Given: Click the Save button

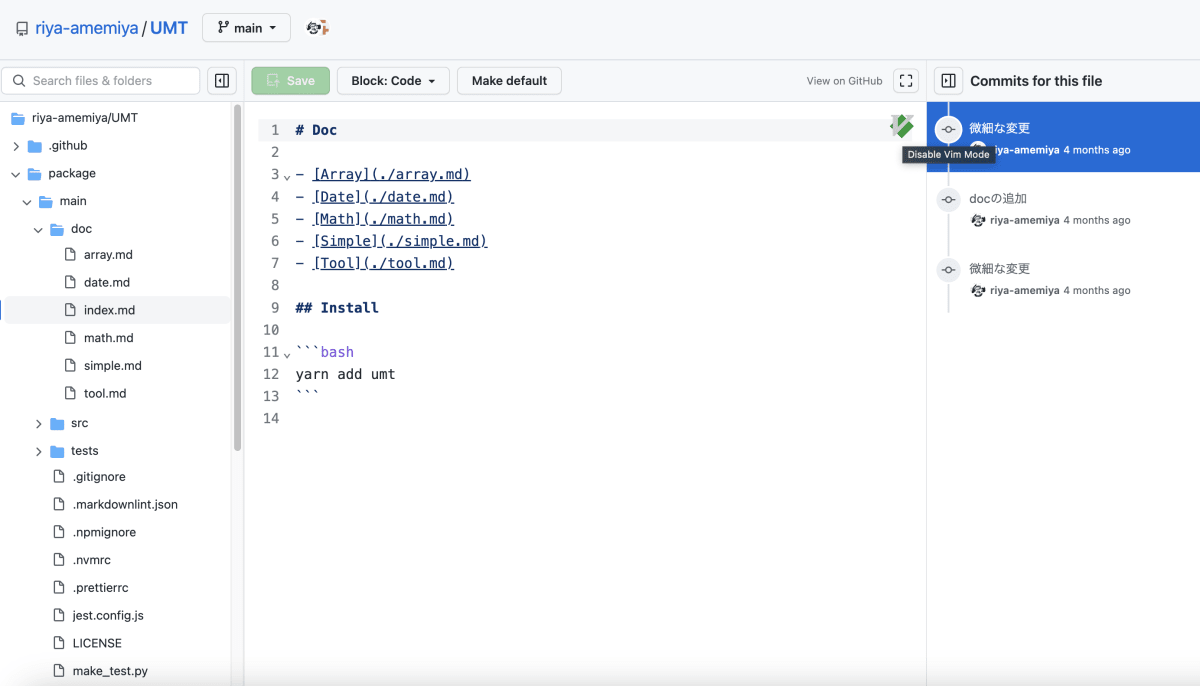Looking at the screenshot, I should coord(291,81).
